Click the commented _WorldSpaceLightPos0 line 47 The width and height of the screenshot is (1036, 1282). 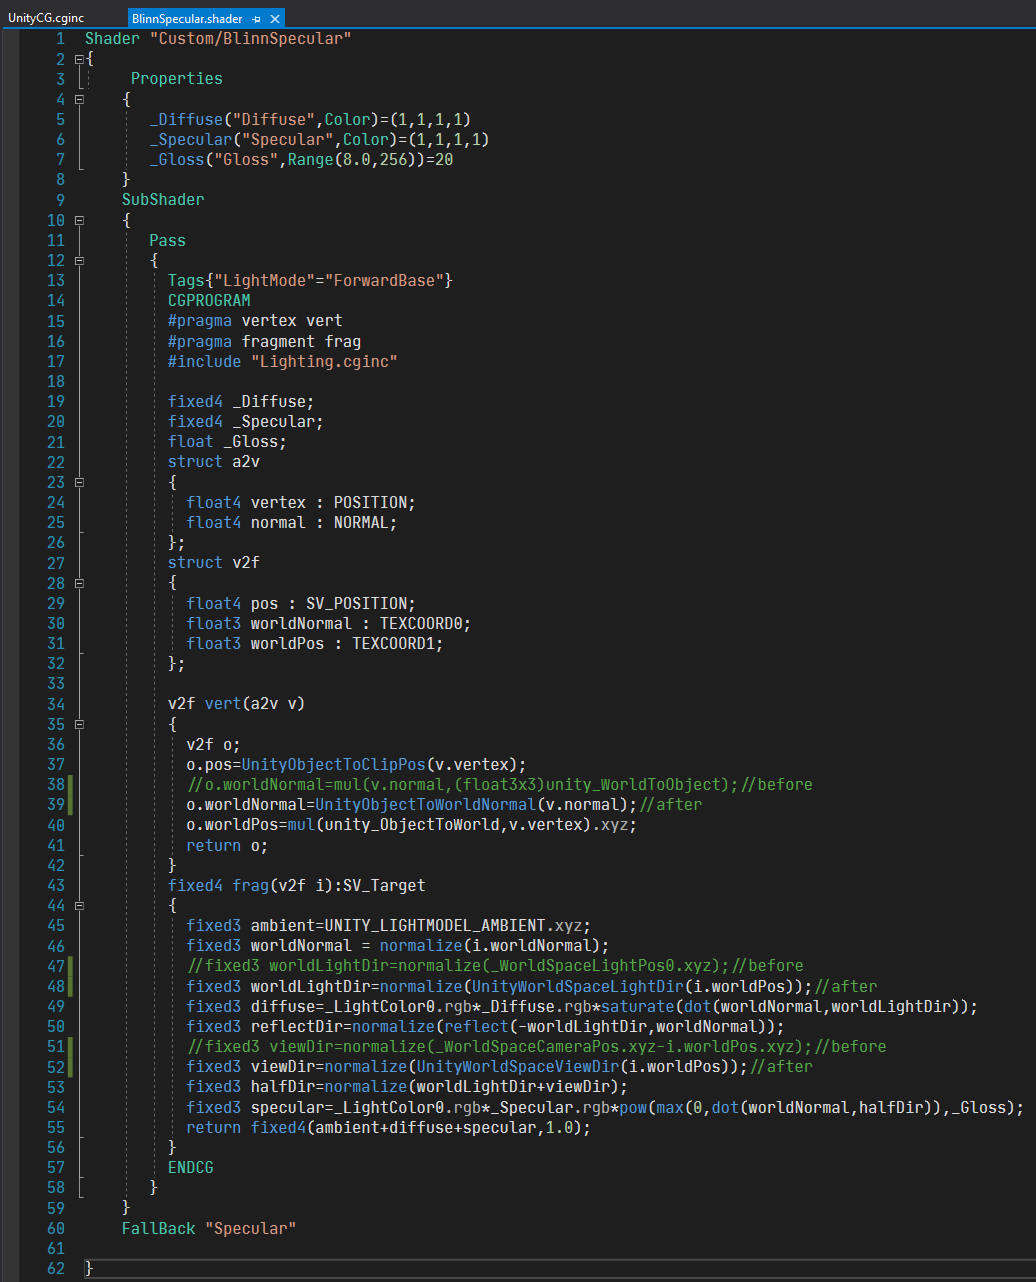(x=495, y=965)
